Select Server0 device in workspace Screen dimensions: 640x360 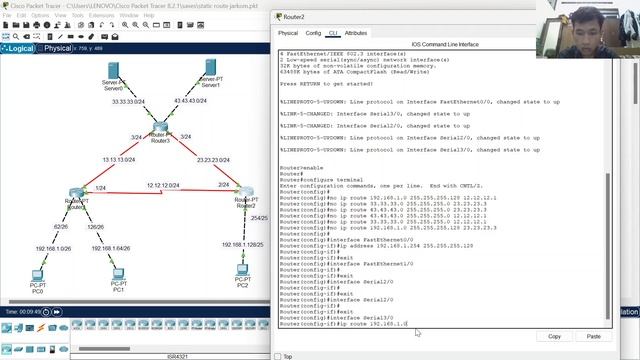coord(113,71)
